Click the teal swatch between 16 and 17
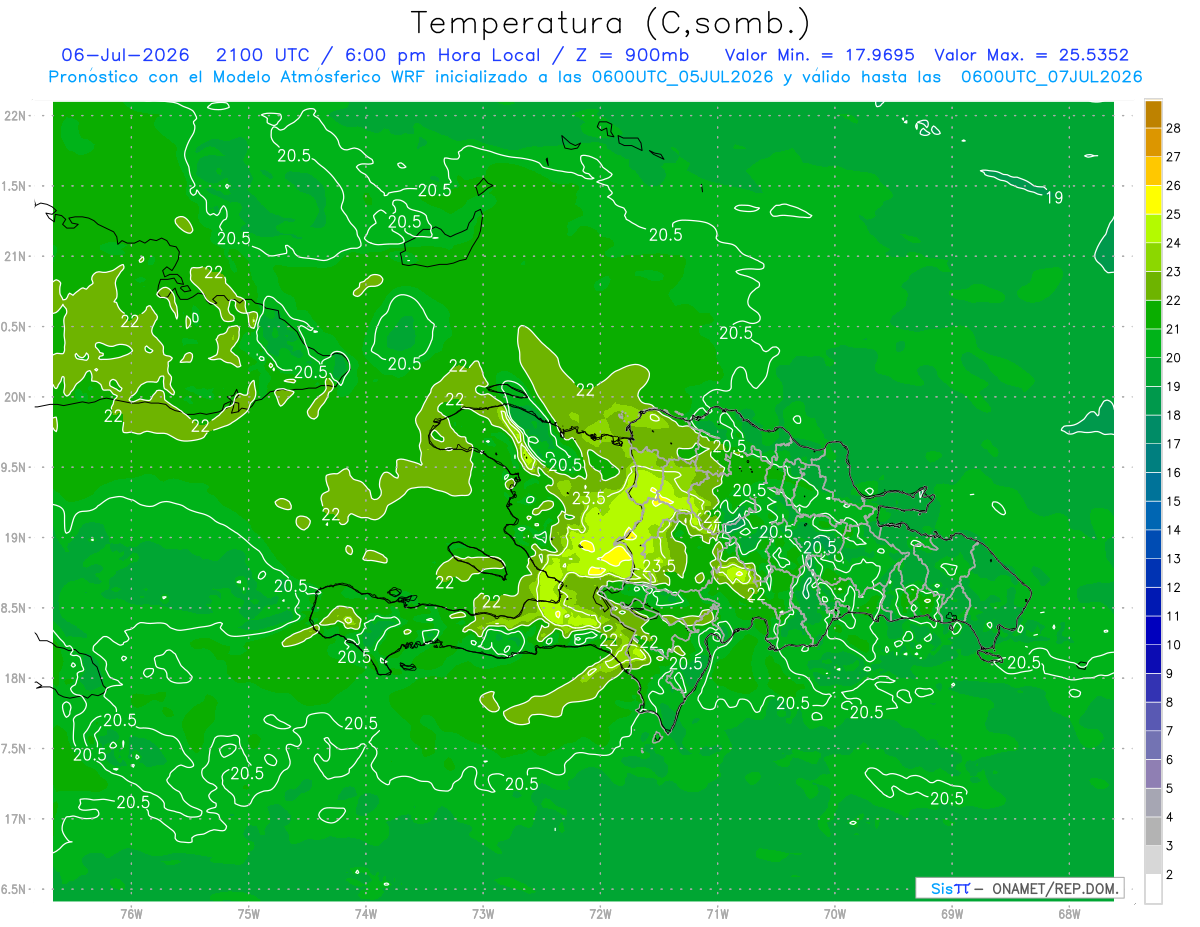The image size is (1200, 927). pos(1153,459)
